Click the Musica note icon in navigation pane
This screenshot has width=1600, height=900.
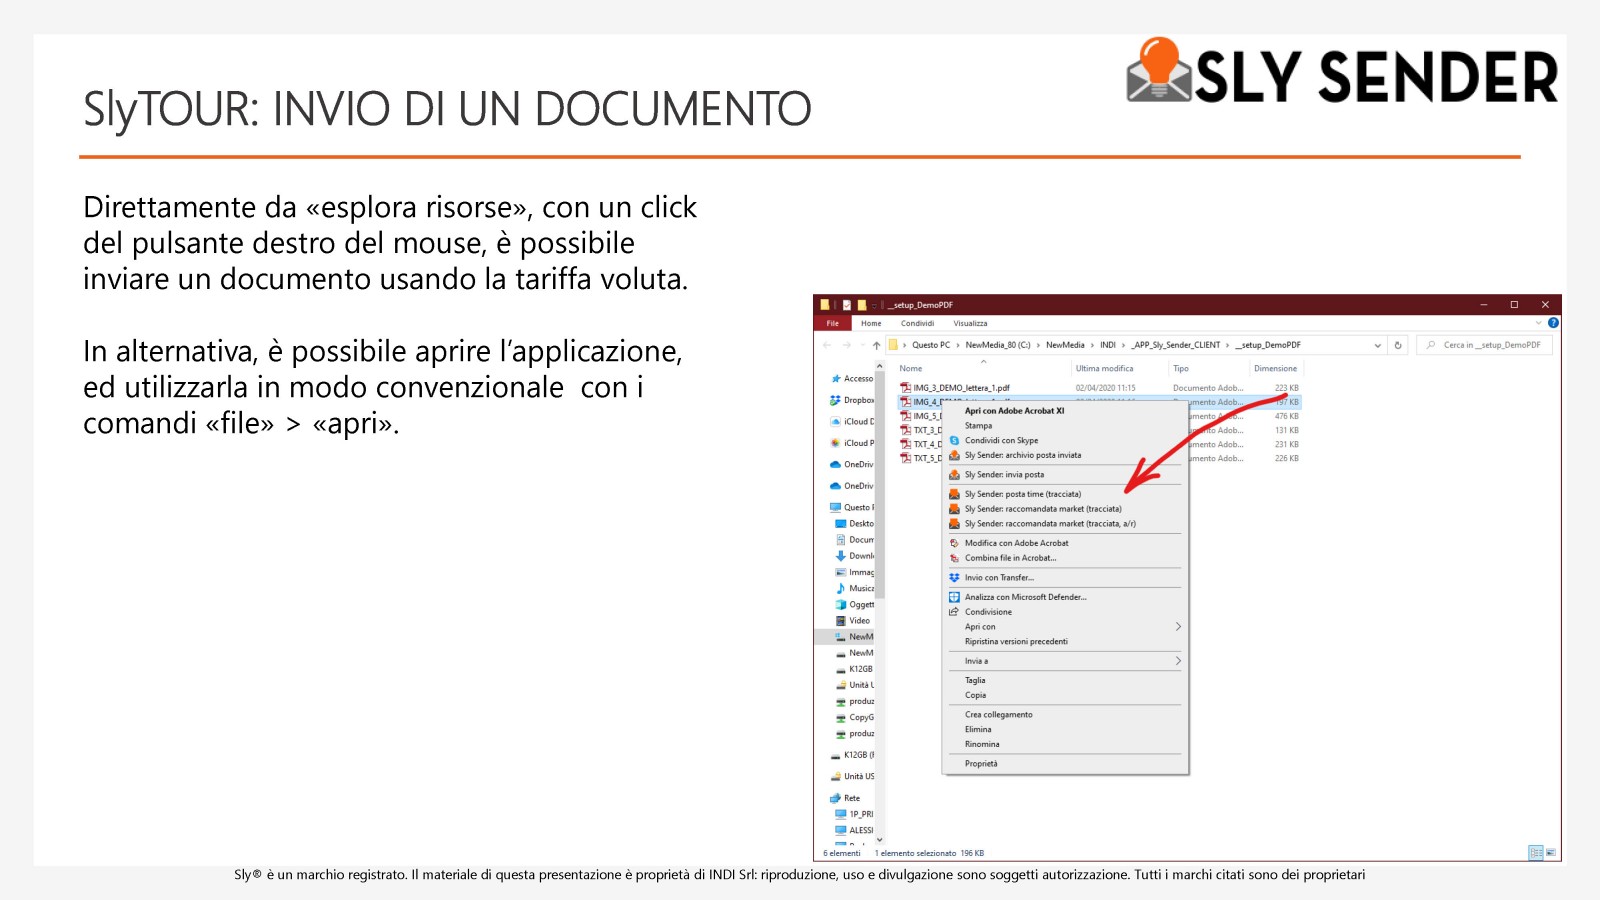click(841, 588)
